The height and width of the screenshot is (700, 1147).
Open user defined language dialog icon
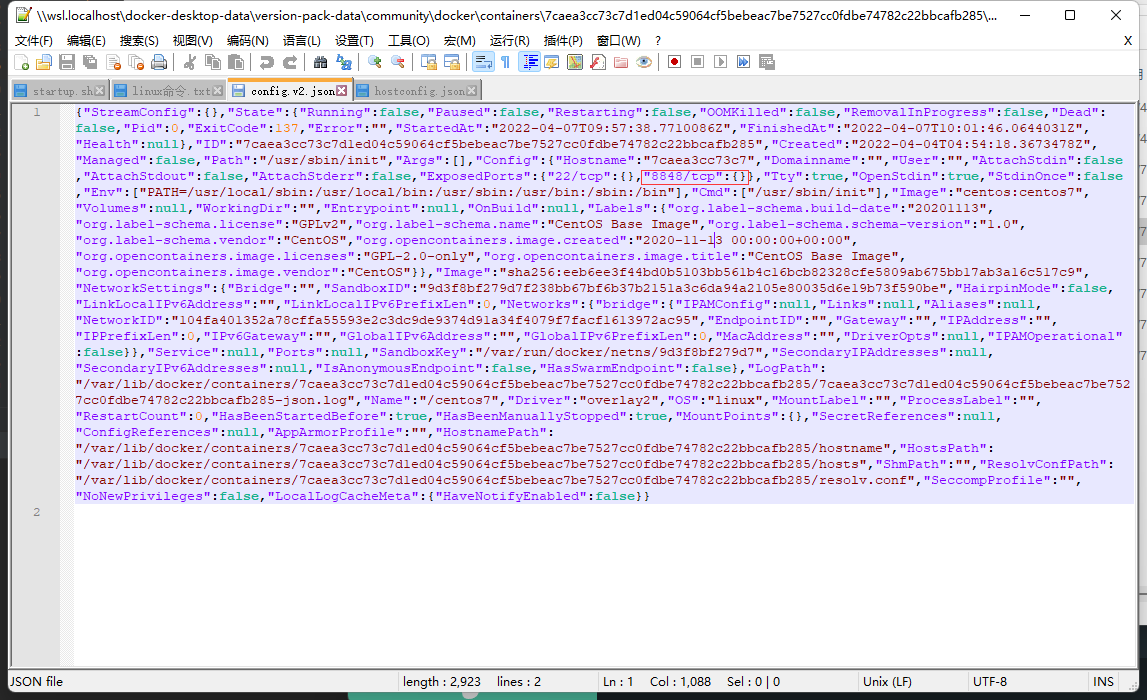[552, 62]
